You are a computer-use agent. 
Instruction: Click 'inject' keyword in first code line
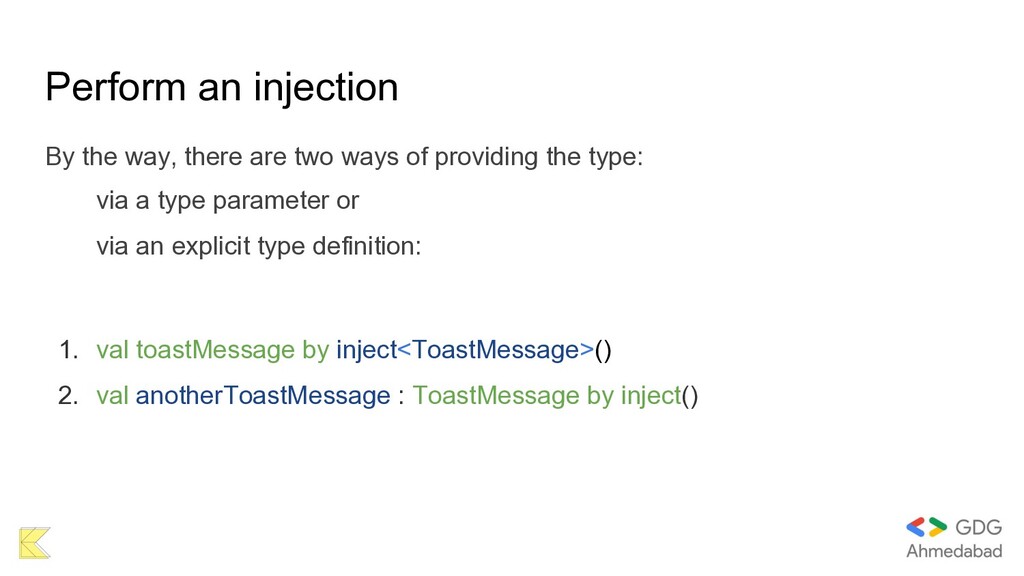point(366,350)
